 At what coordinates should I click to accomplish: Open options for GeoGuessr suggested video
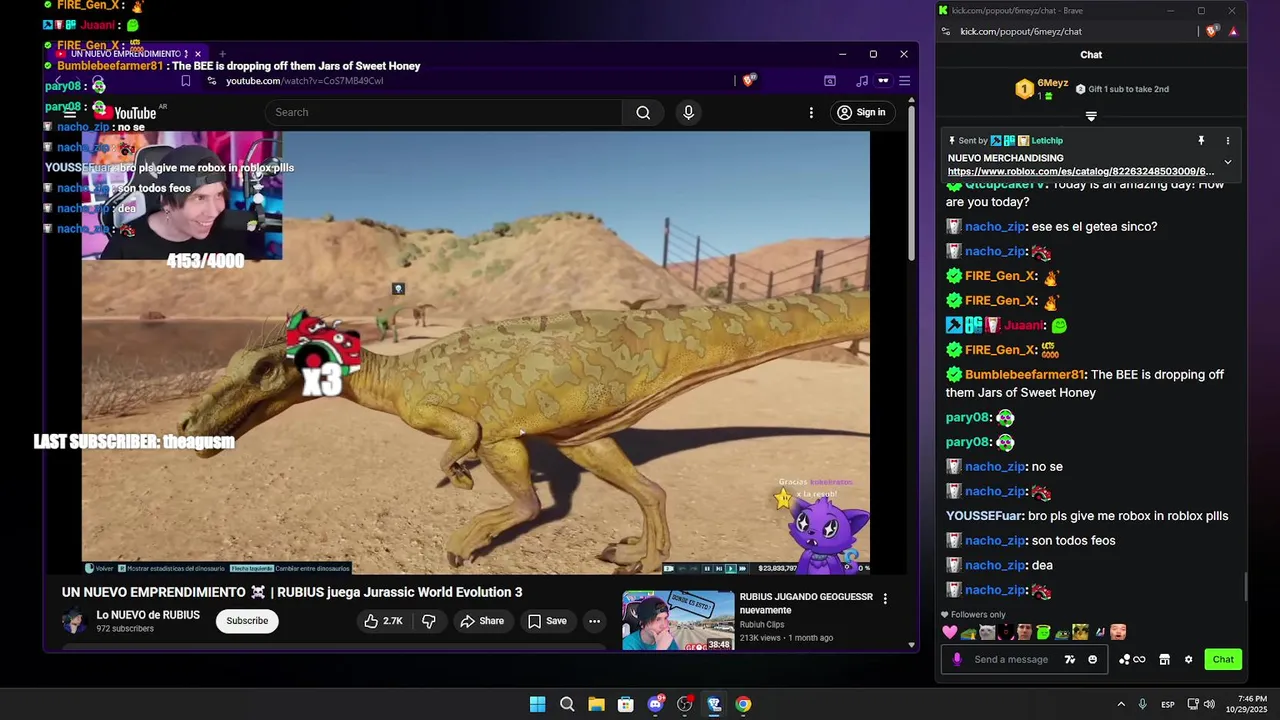(885, 598)
